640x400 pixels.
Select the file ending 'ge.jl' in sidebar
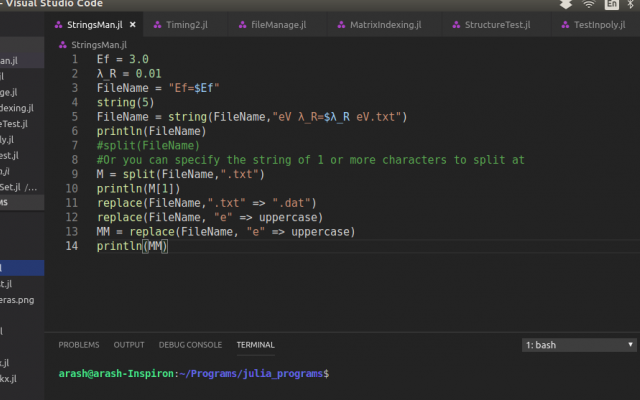click(x=9, y=92)
